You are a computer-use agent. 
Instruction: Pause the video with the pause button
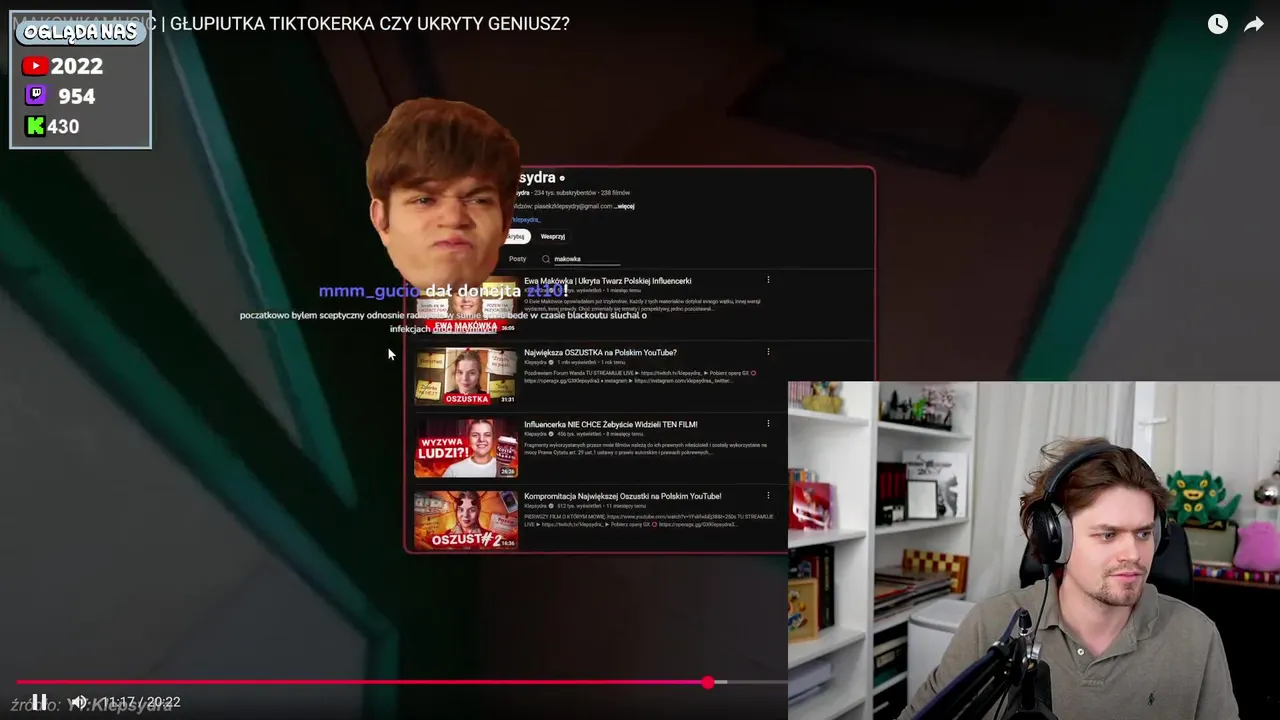pos(39,702)
